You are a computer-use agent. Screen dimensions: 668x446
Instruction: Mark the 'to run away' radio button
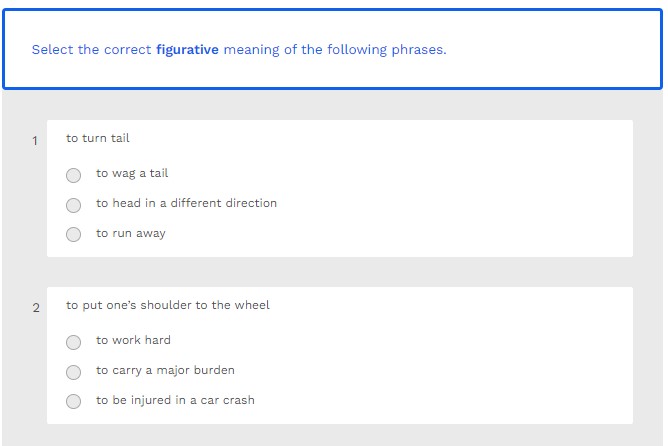pyautogui.click(x=74, y=235)
